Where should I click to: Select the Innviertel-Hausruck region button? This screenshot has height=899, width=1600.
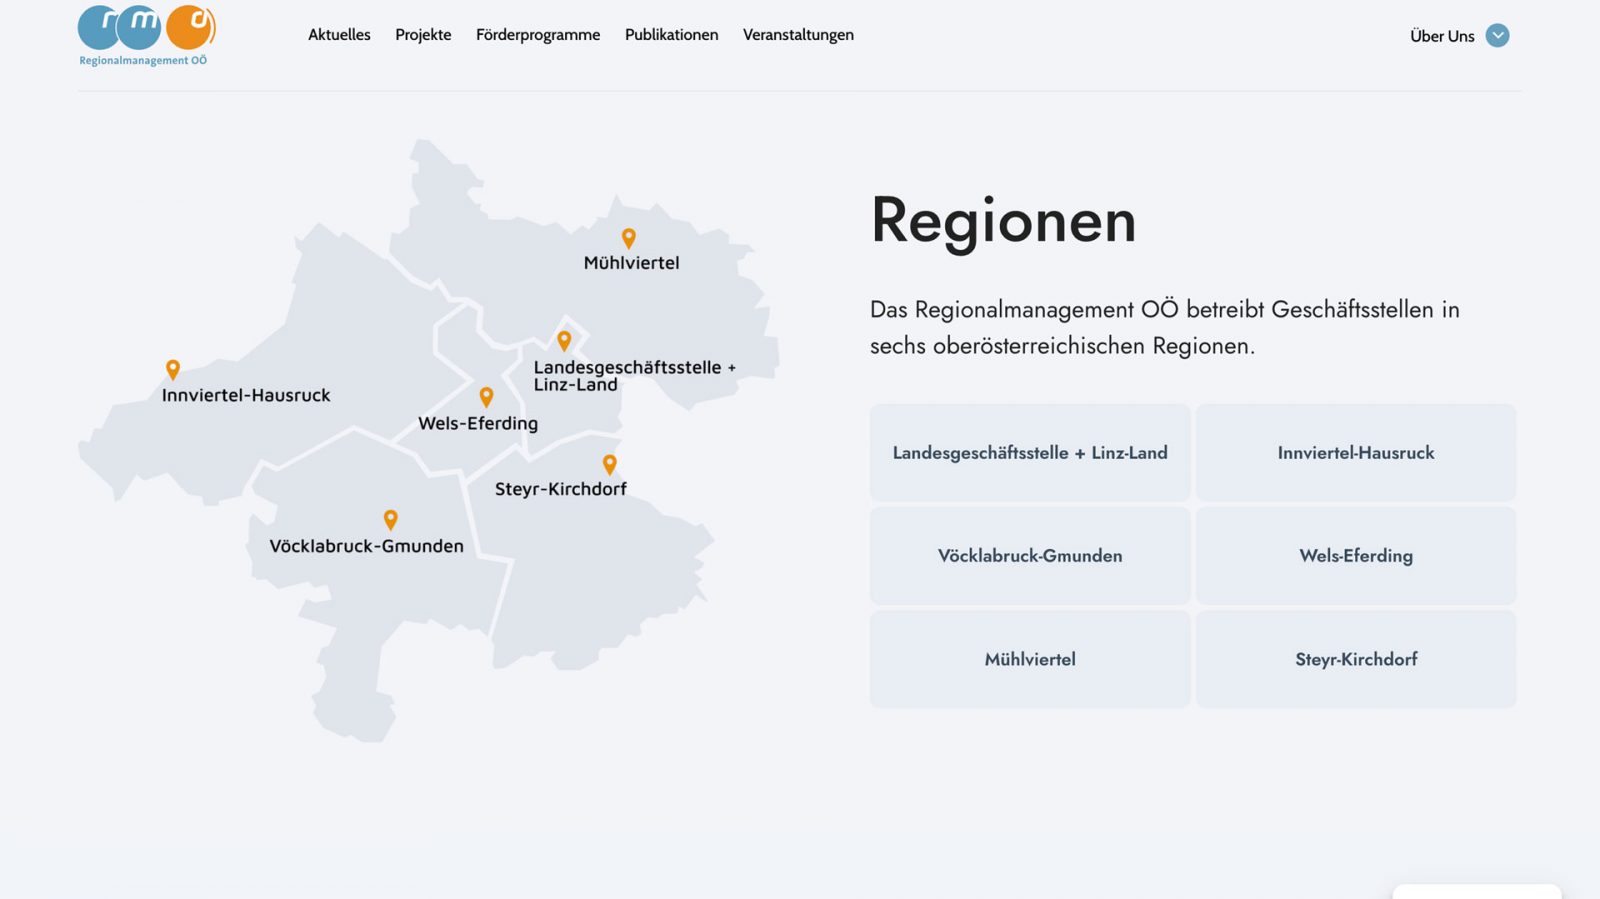pos(1356,453)
